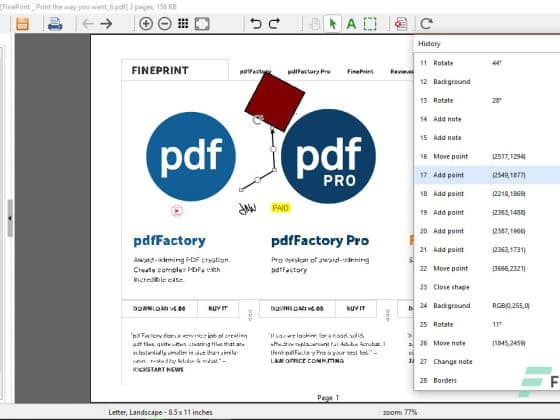Select history entry 28 Borders
The width and height of the screenshot is (560, 420).
487,380
